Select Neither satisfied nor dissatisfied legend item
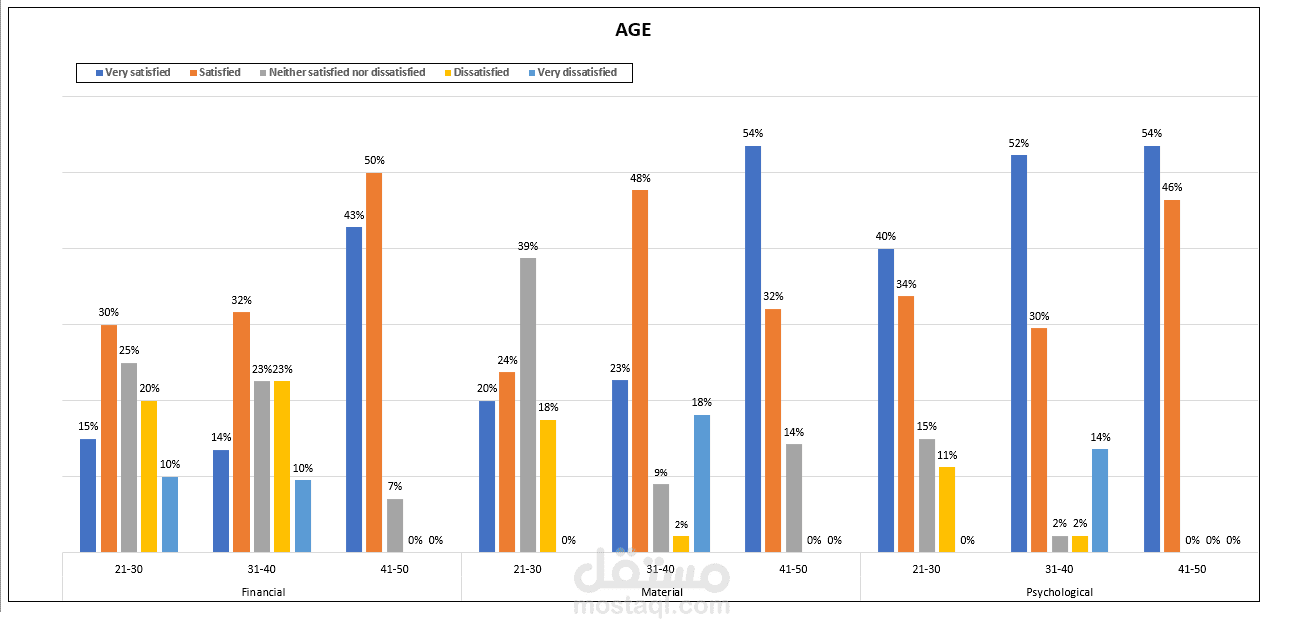Image resolution: width=1304 pixels, height=632 pixels. 343,73
